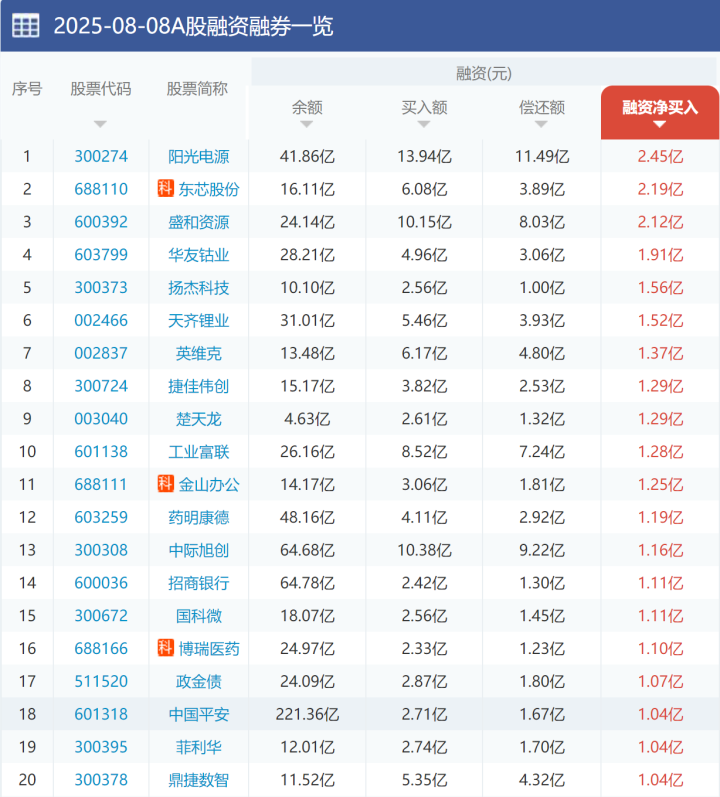Viewport: 720px width, 797px height.
Task: Open 鼎捷数智 stock link
Action: tap(199, 780)
